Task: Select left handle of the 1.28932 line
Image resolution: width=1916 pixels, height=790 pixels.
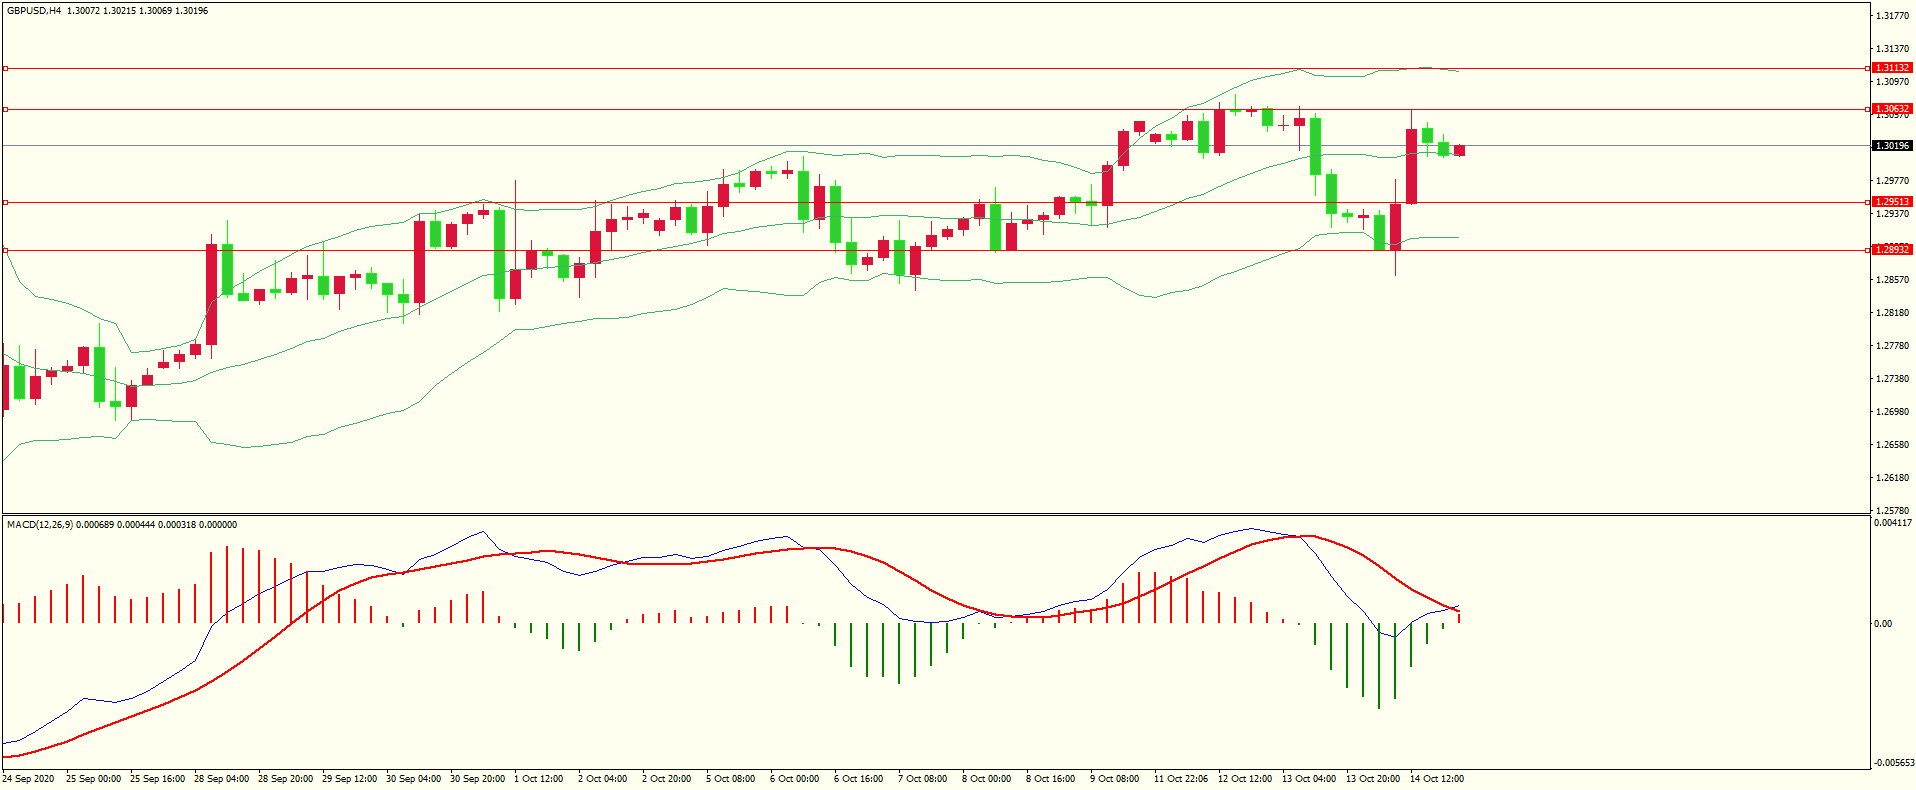Action: 6,251
